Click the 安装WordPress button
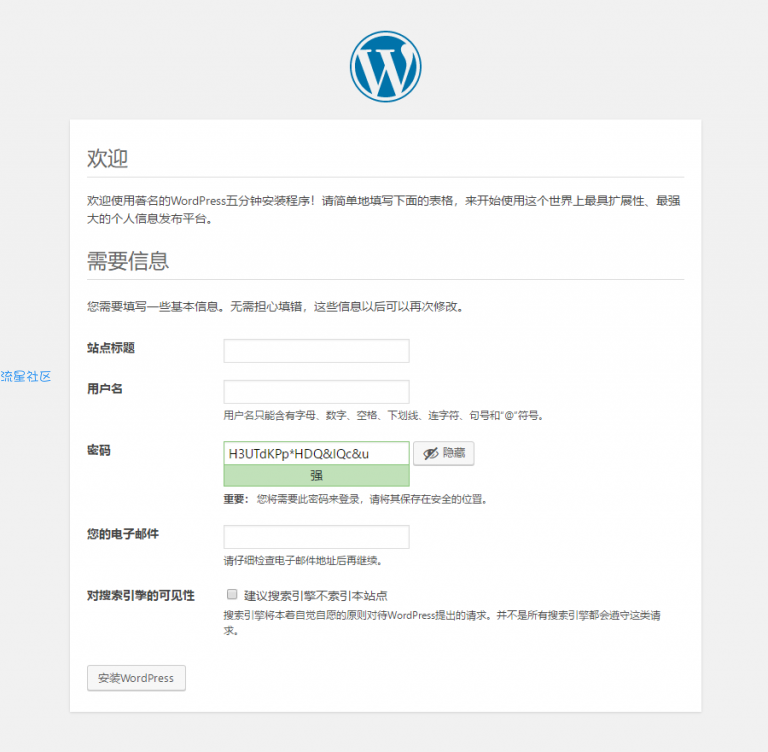 click(x=136, y=678)
